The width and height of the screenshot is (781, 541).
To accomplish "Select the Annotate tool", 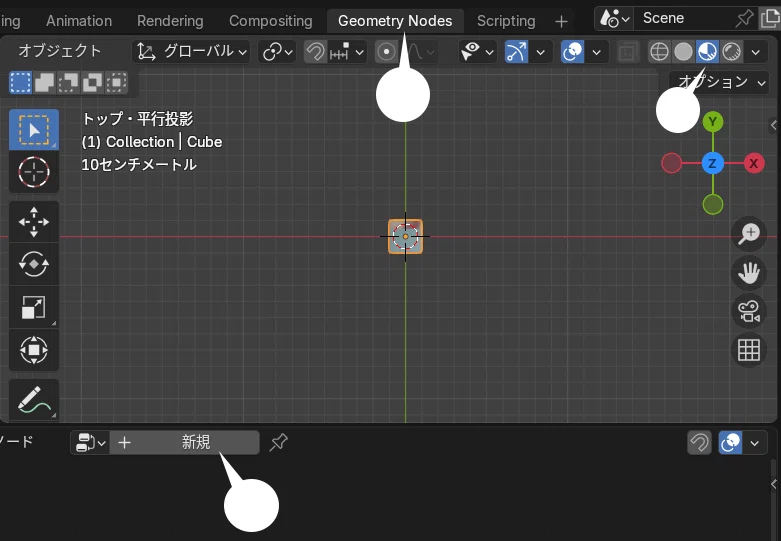I will [x=34, y=400].
